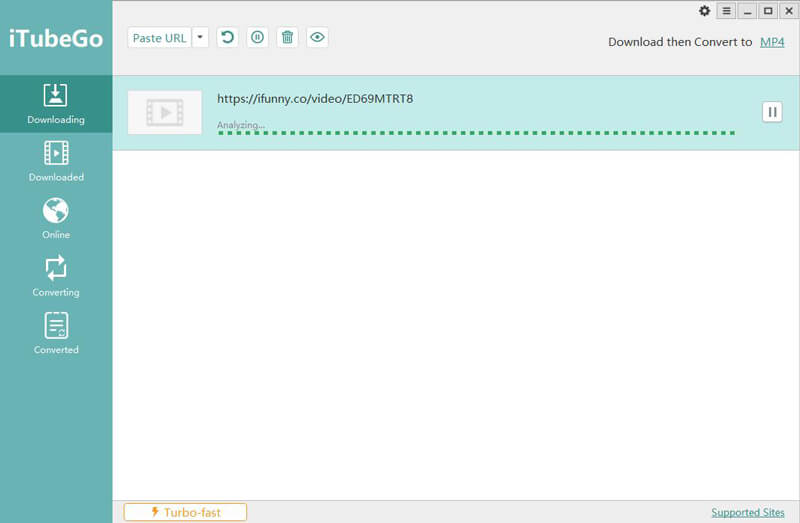Viewport: 800px width, 523px height.
Task: Close the iTubeGo window
Action: pos(789,11)
